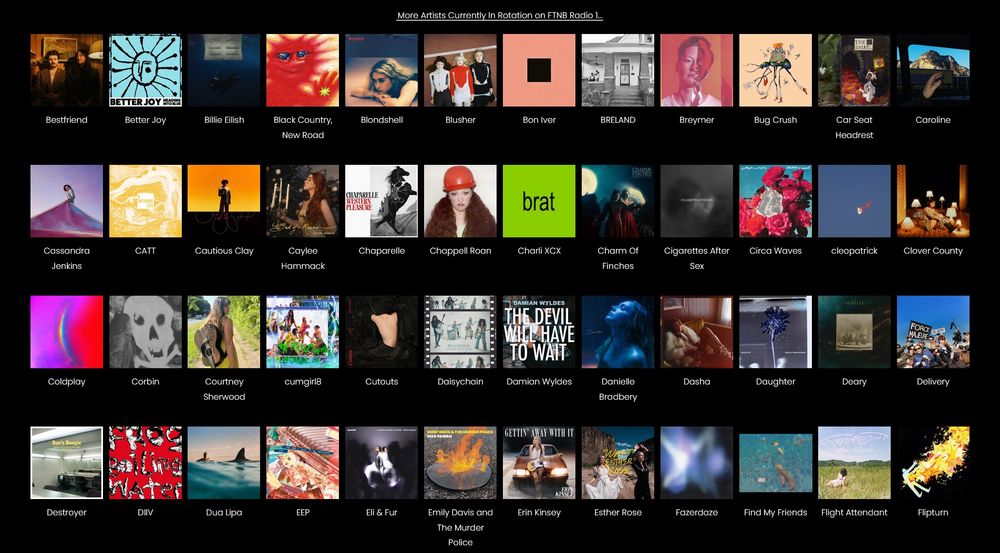This screenshot has width=1000, height=553.
Task: Open the Cigarettes After Sex album cover
Action: (x=696, y=201)
